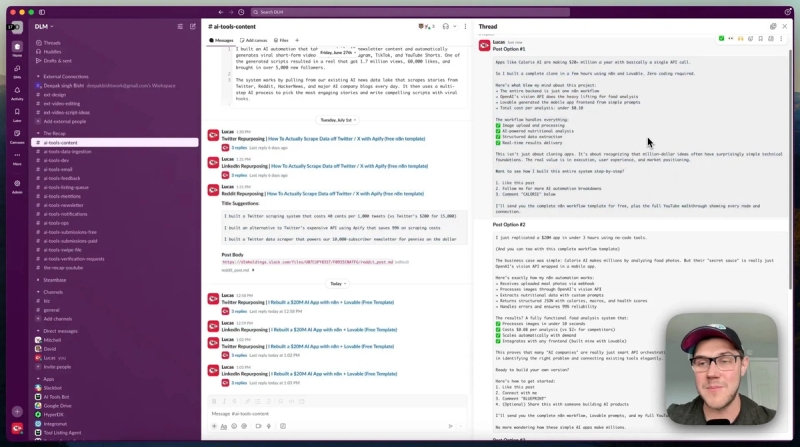Open the More menu in the rail
The image size is (800, 447).
pos(17,157)
